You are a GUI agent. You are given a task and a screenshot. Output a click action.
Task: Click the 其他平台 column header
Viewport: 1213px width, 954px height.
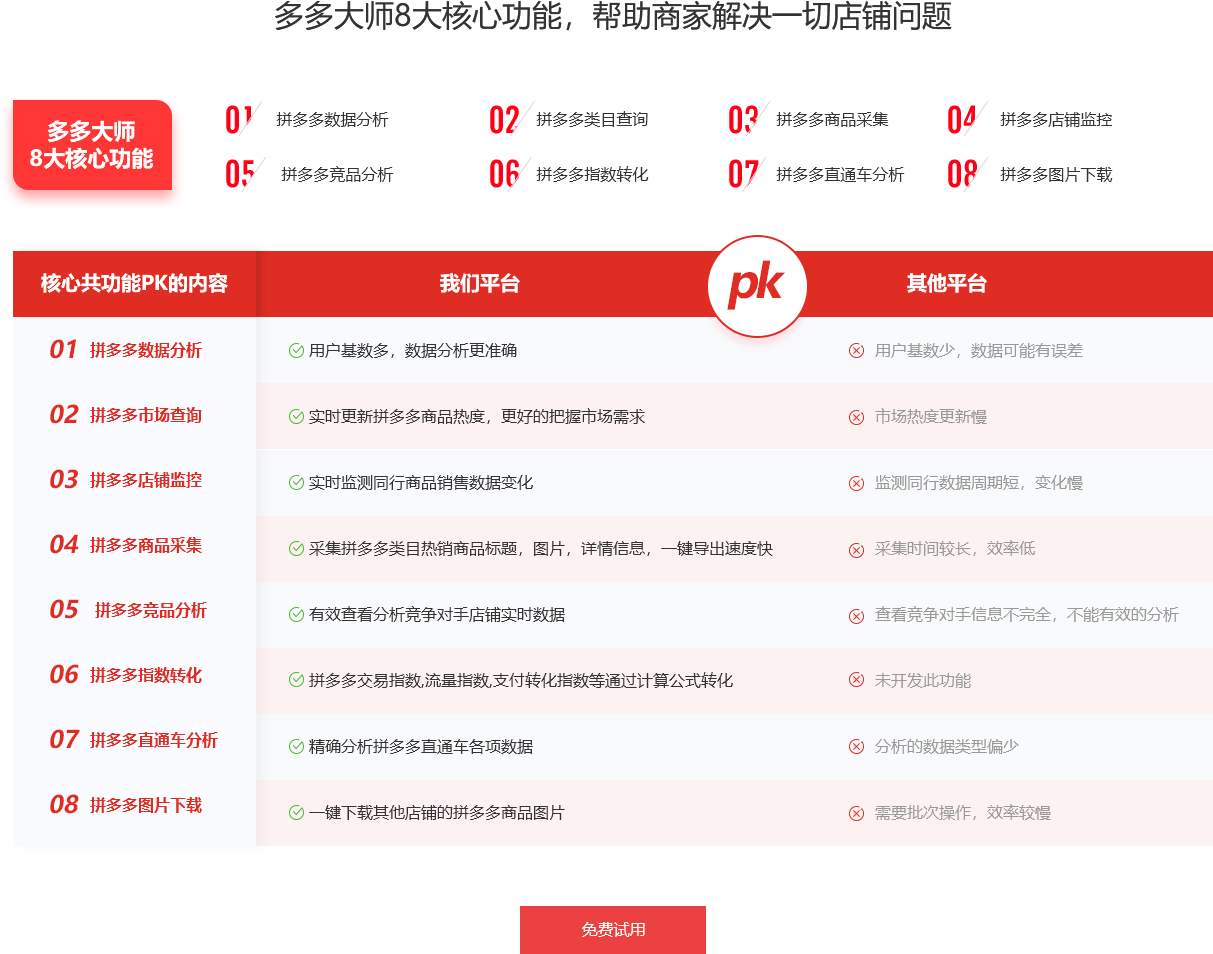[946, 284]
